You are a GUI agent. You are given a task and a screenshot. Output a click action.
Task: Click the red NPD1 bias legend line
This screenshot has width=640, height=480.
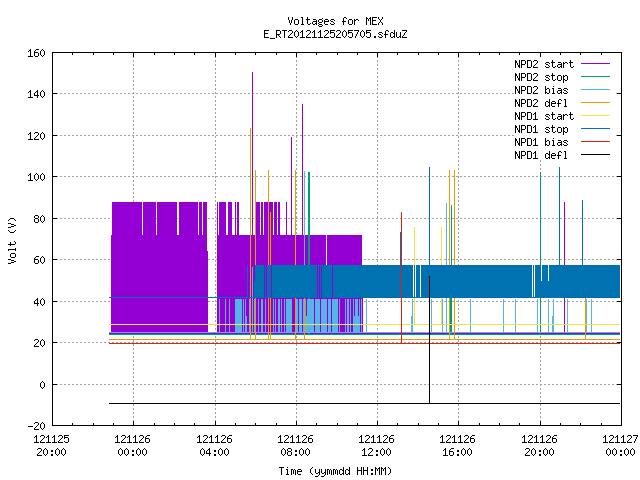(x=595, y=142)
